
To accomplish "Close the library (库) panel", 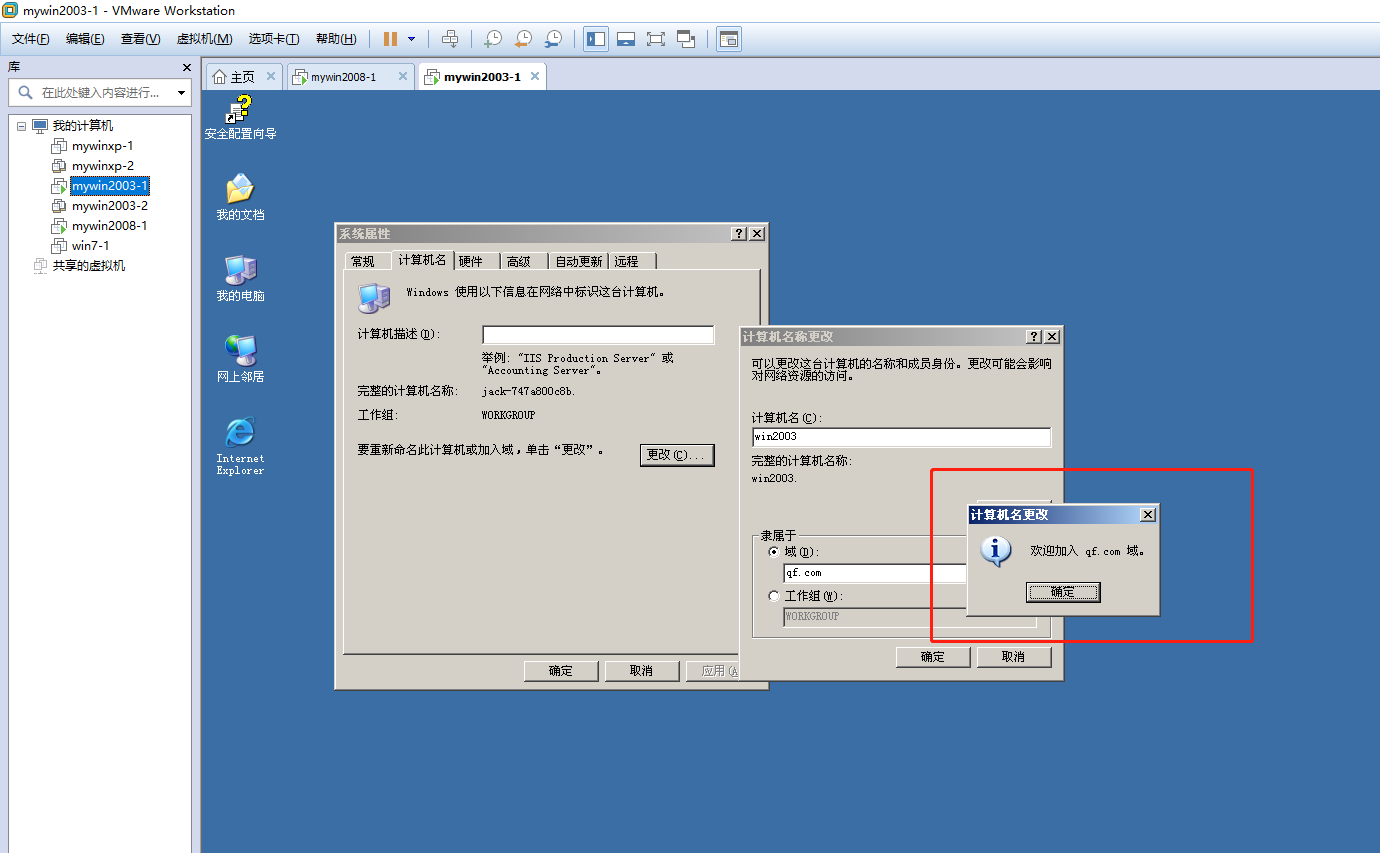I will coord(186,67).
